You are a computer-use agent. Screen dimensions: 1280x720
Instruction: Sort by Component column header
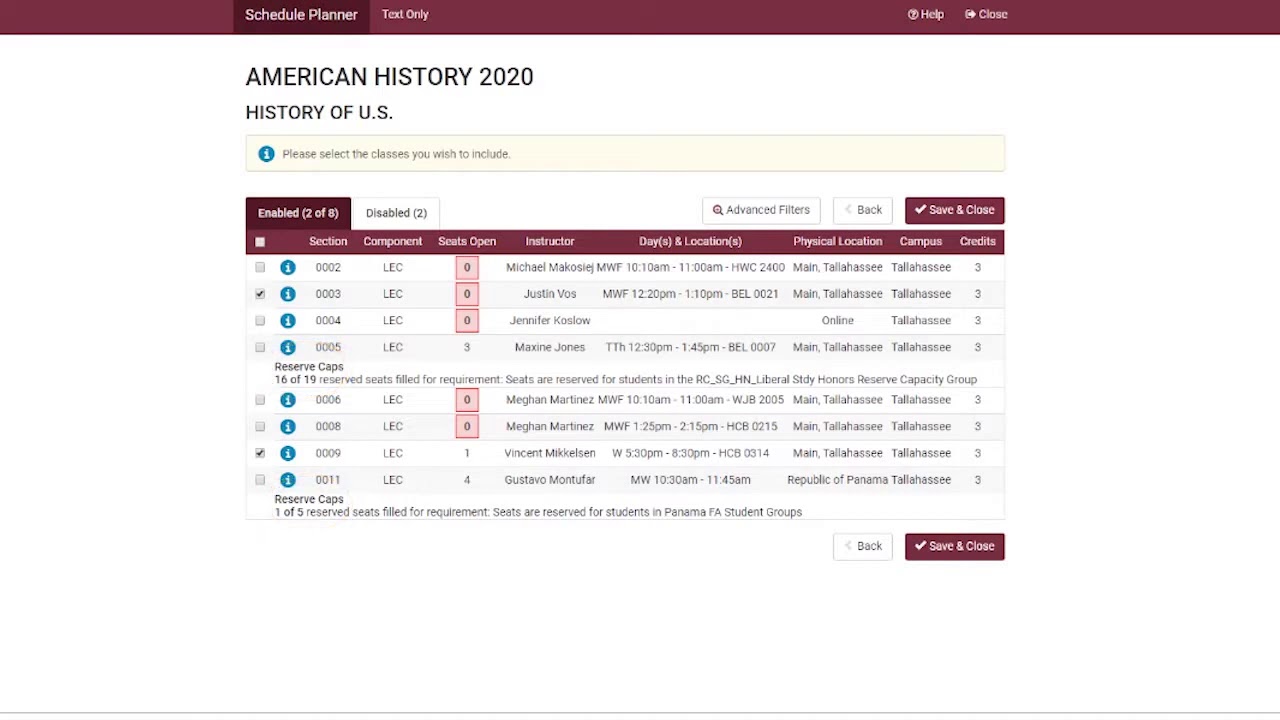point(392,241)
